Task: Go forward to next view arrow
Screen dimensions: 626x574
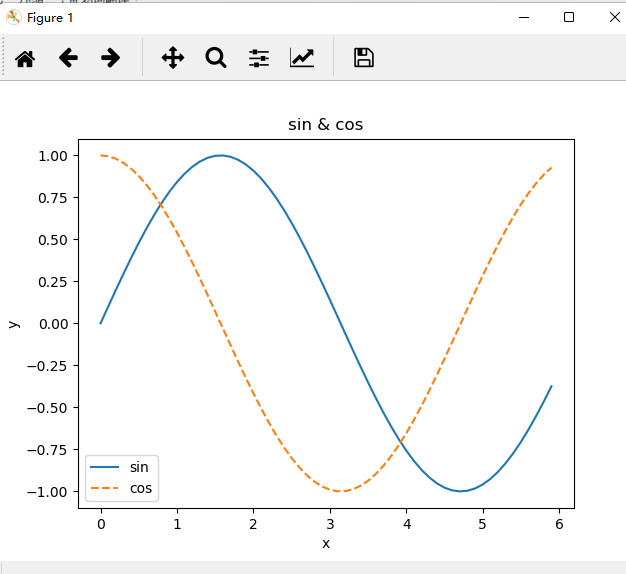Action: 111,58
